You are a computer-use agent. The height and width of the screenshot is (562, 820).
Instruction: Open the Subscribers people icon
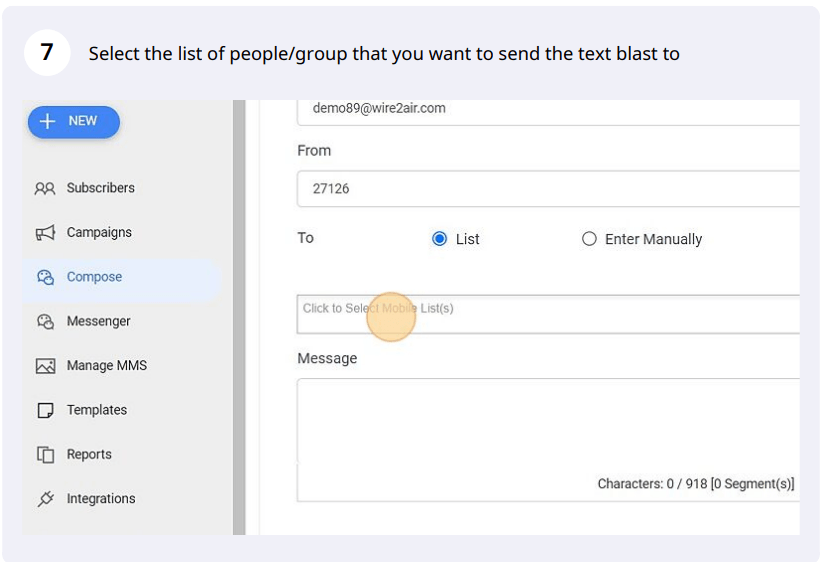point(45,188)
